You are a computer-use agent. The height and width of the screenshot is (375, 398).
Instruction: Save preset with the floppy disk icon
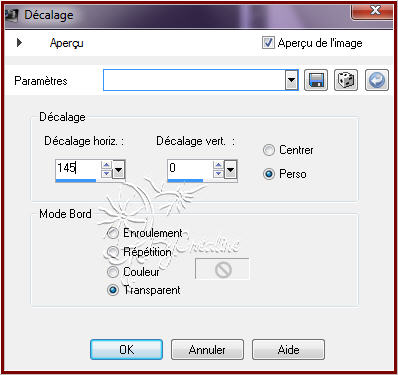[x=316, y=80]
